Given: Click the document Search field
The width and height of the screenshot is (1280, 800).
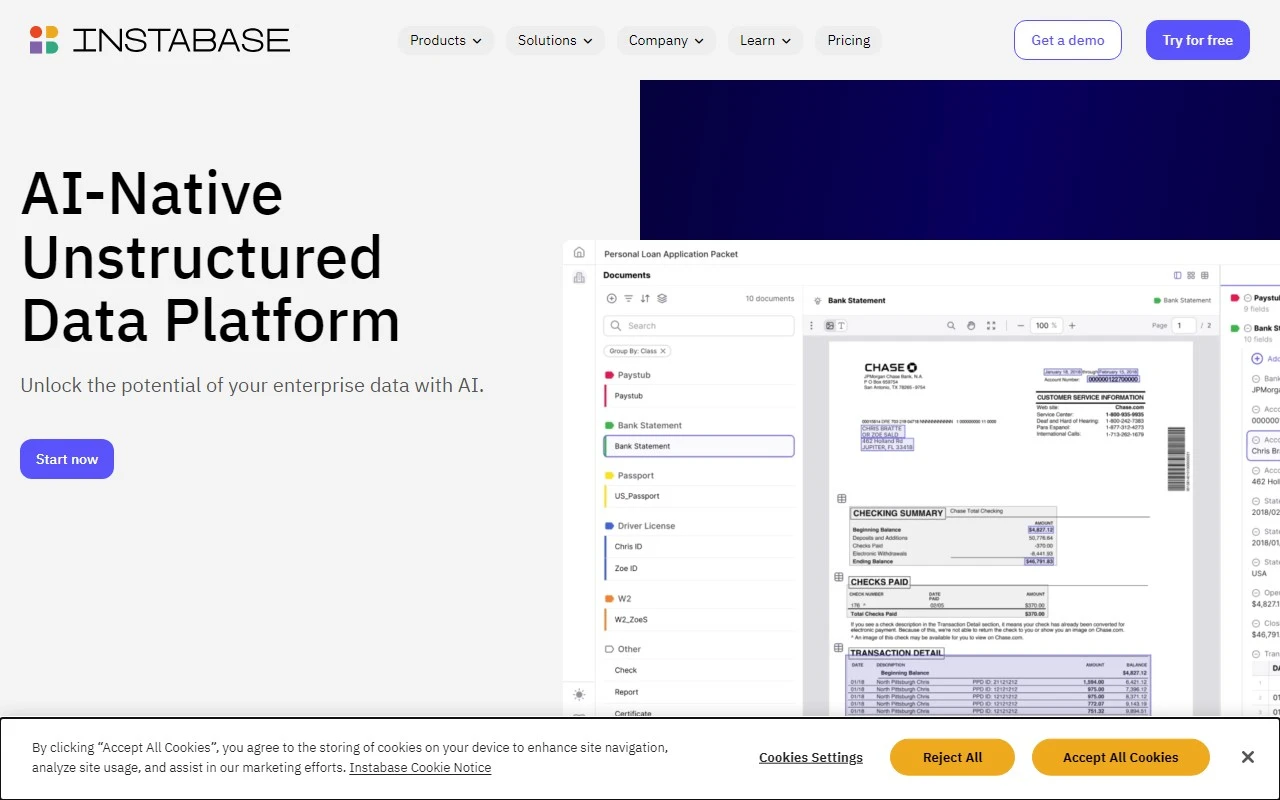Looking at the screenshot, I should click(699, 326).
